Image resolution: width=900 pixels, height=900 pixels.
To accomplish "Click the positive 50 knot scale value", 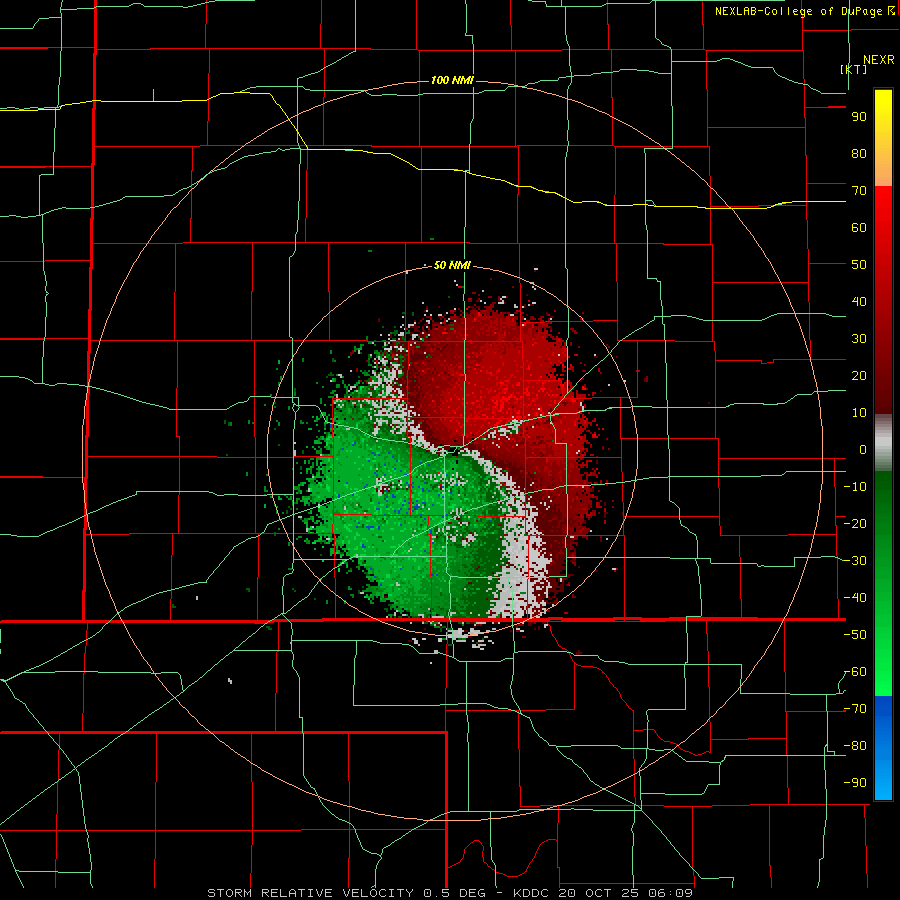I will 859,265.
